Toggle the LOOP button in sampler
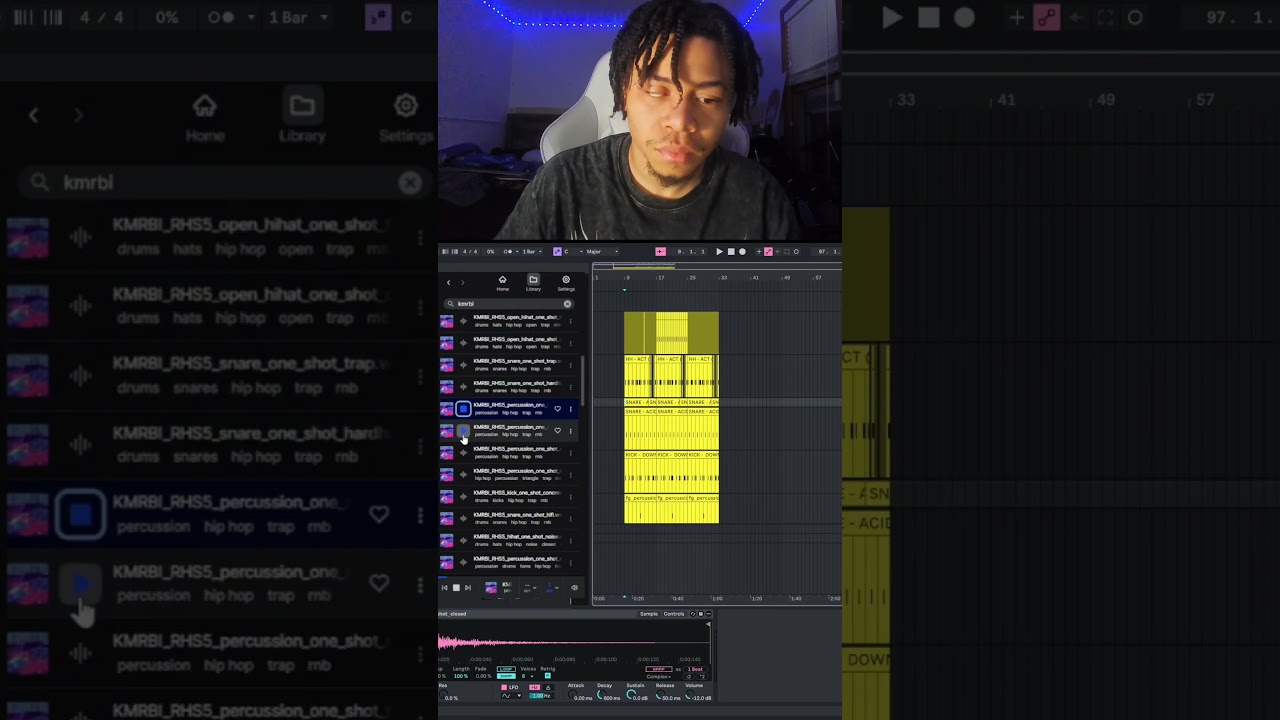Screen dimensions: 1280x720 [506, 669]
